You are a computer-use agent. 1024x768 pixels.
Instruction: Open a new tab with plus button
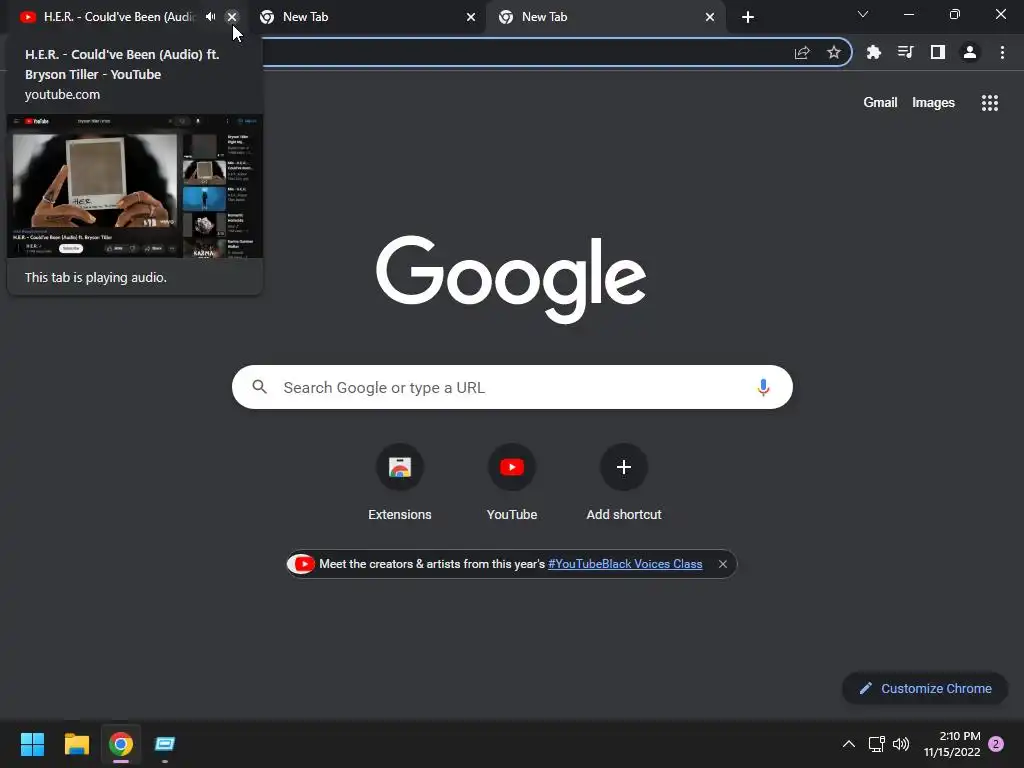click(x=748, y=17)
